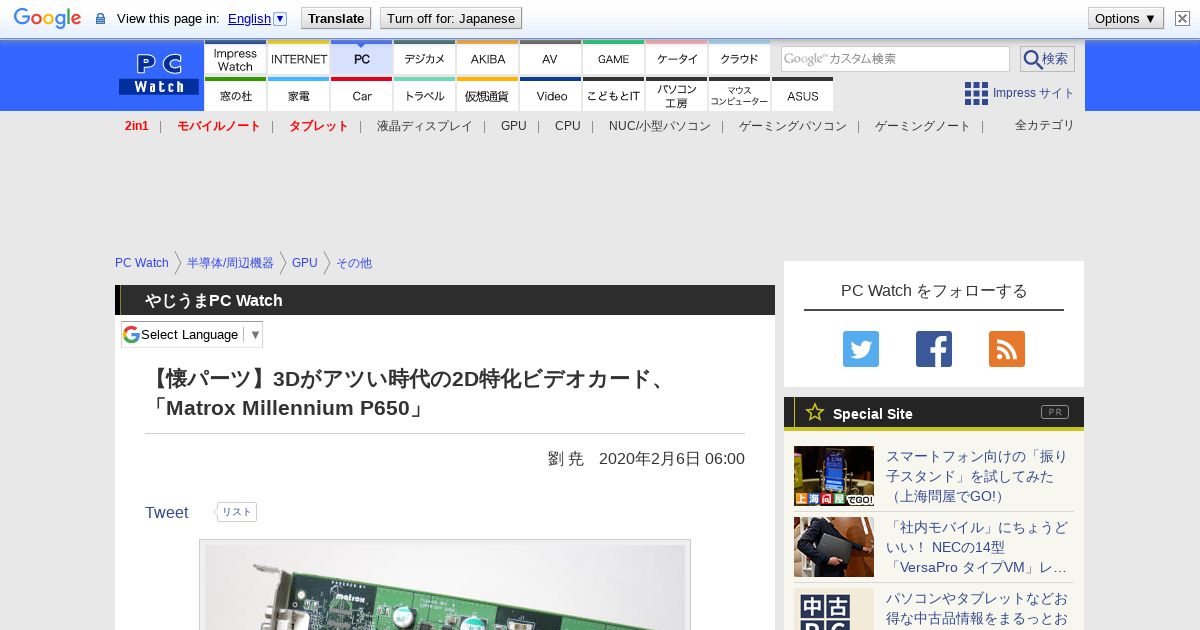Open the 家電 tab

(x=299, y=95)
